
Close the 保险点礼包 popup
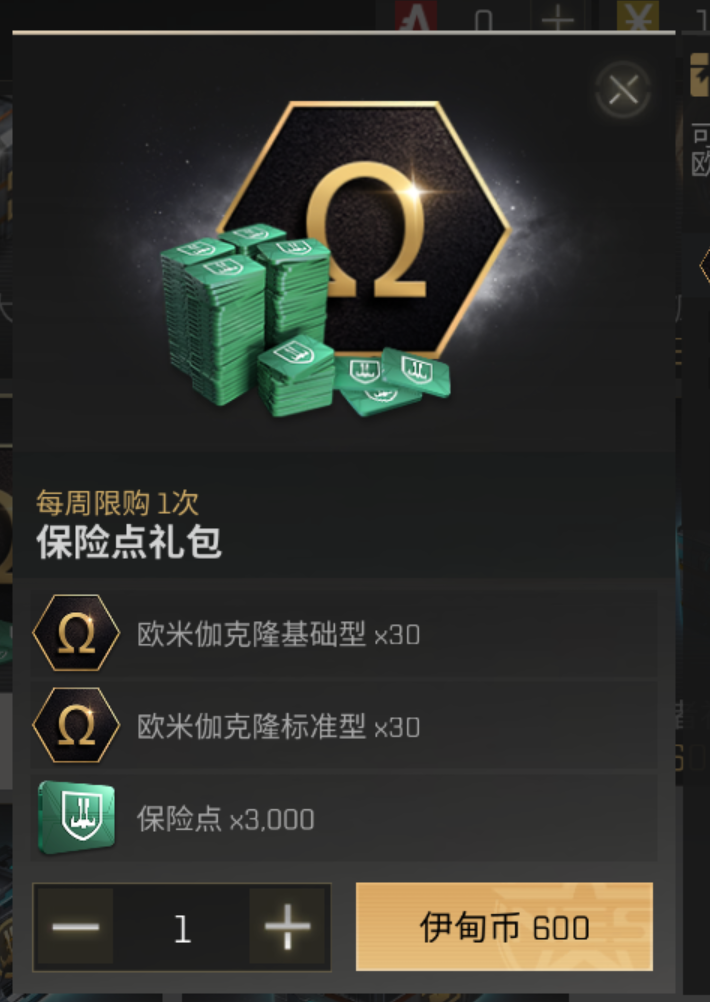pos(622,89)
